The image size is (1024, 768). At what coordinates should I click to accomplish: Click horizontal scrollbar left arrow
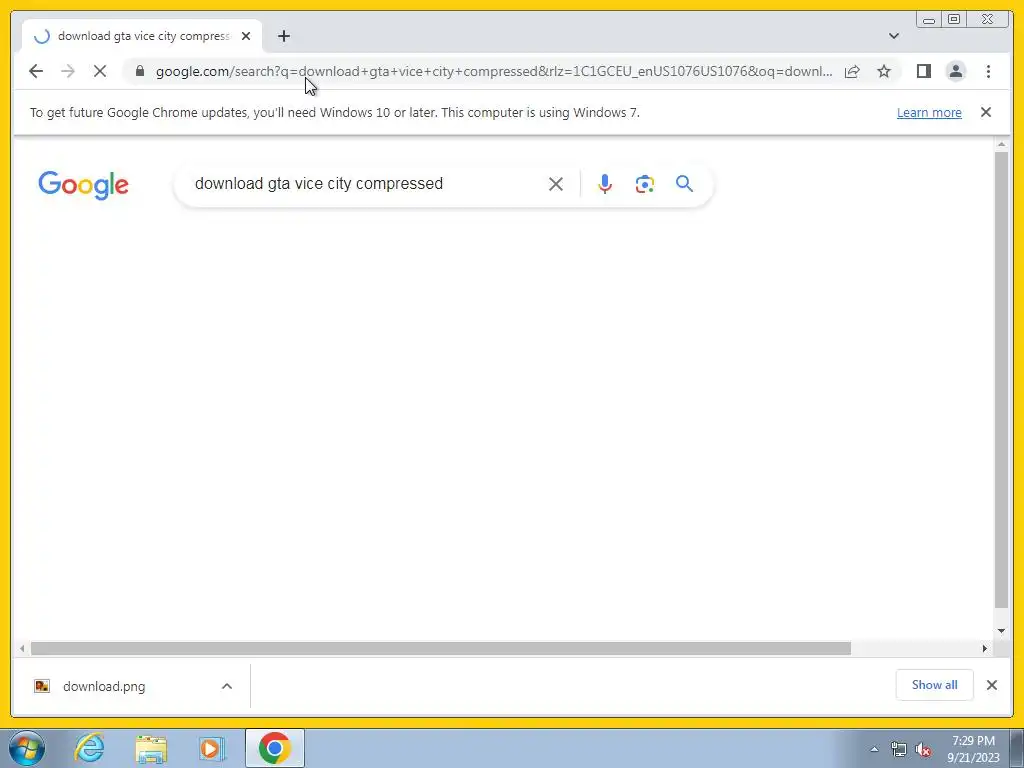22,648
